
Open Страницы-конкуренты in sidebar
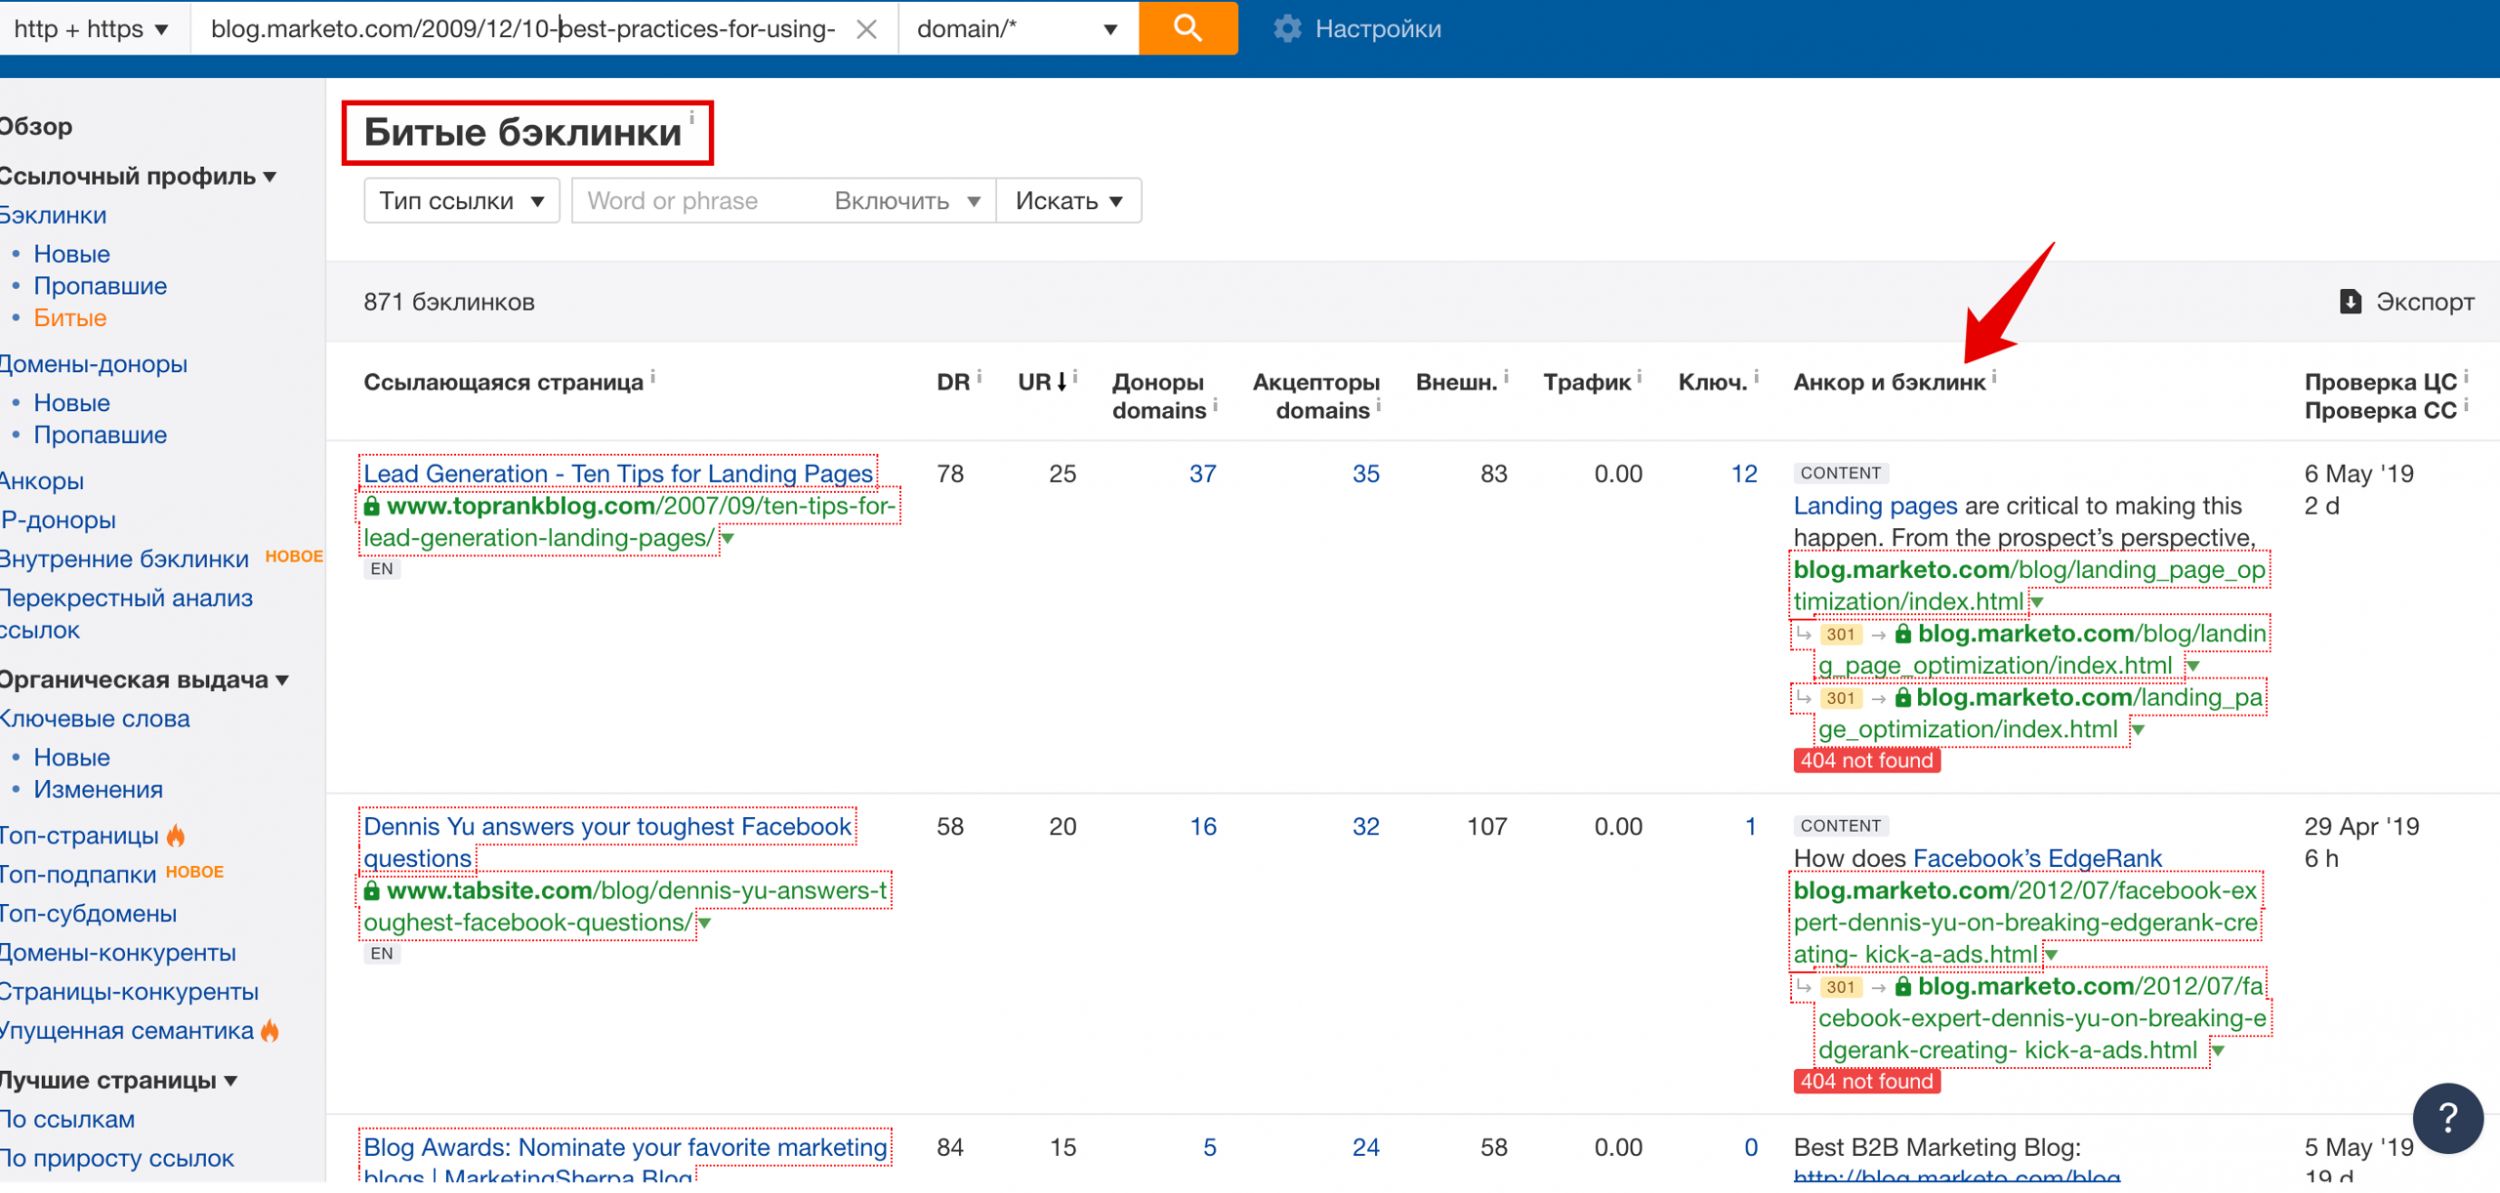point(129,992)
